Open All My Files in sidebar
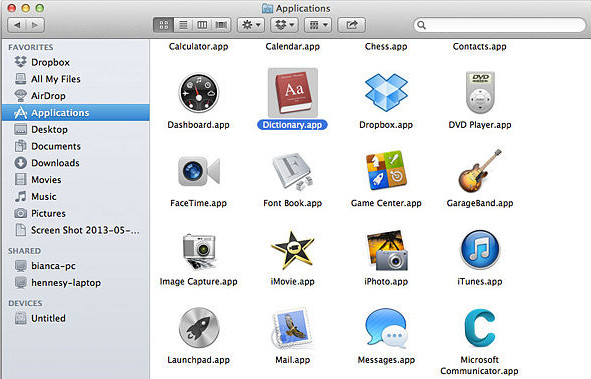591x379 pixels. pyautogui.click(x=75, y=79)
